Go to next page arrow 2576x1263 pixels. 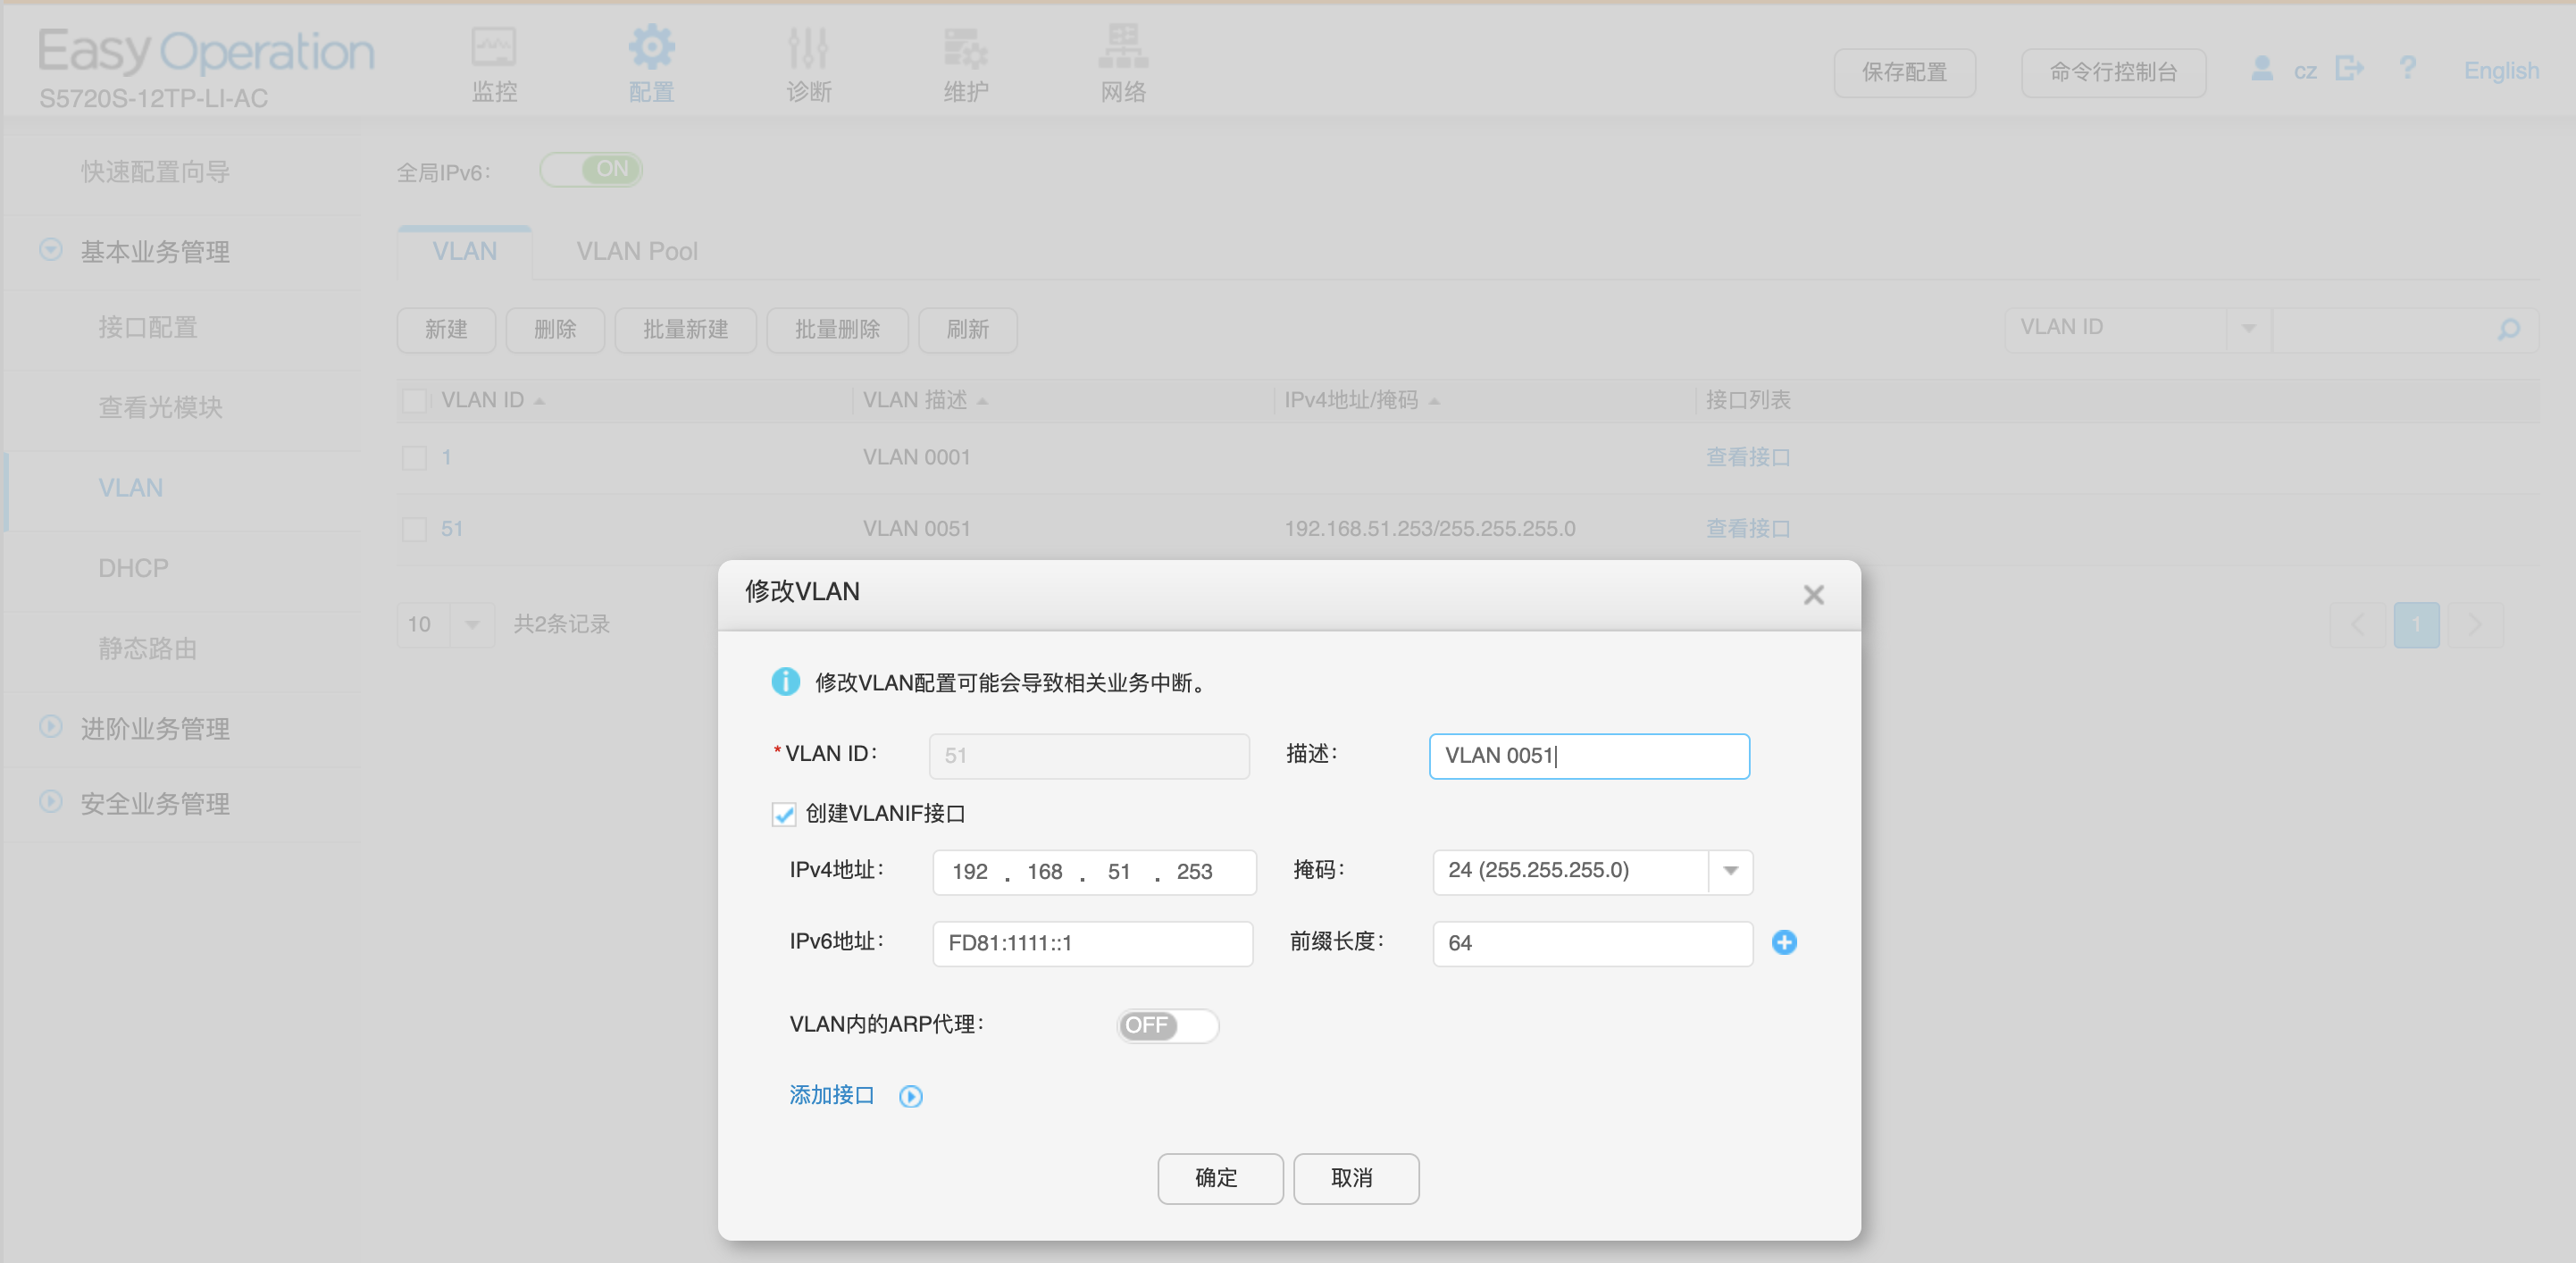[x=2476, y=625]
